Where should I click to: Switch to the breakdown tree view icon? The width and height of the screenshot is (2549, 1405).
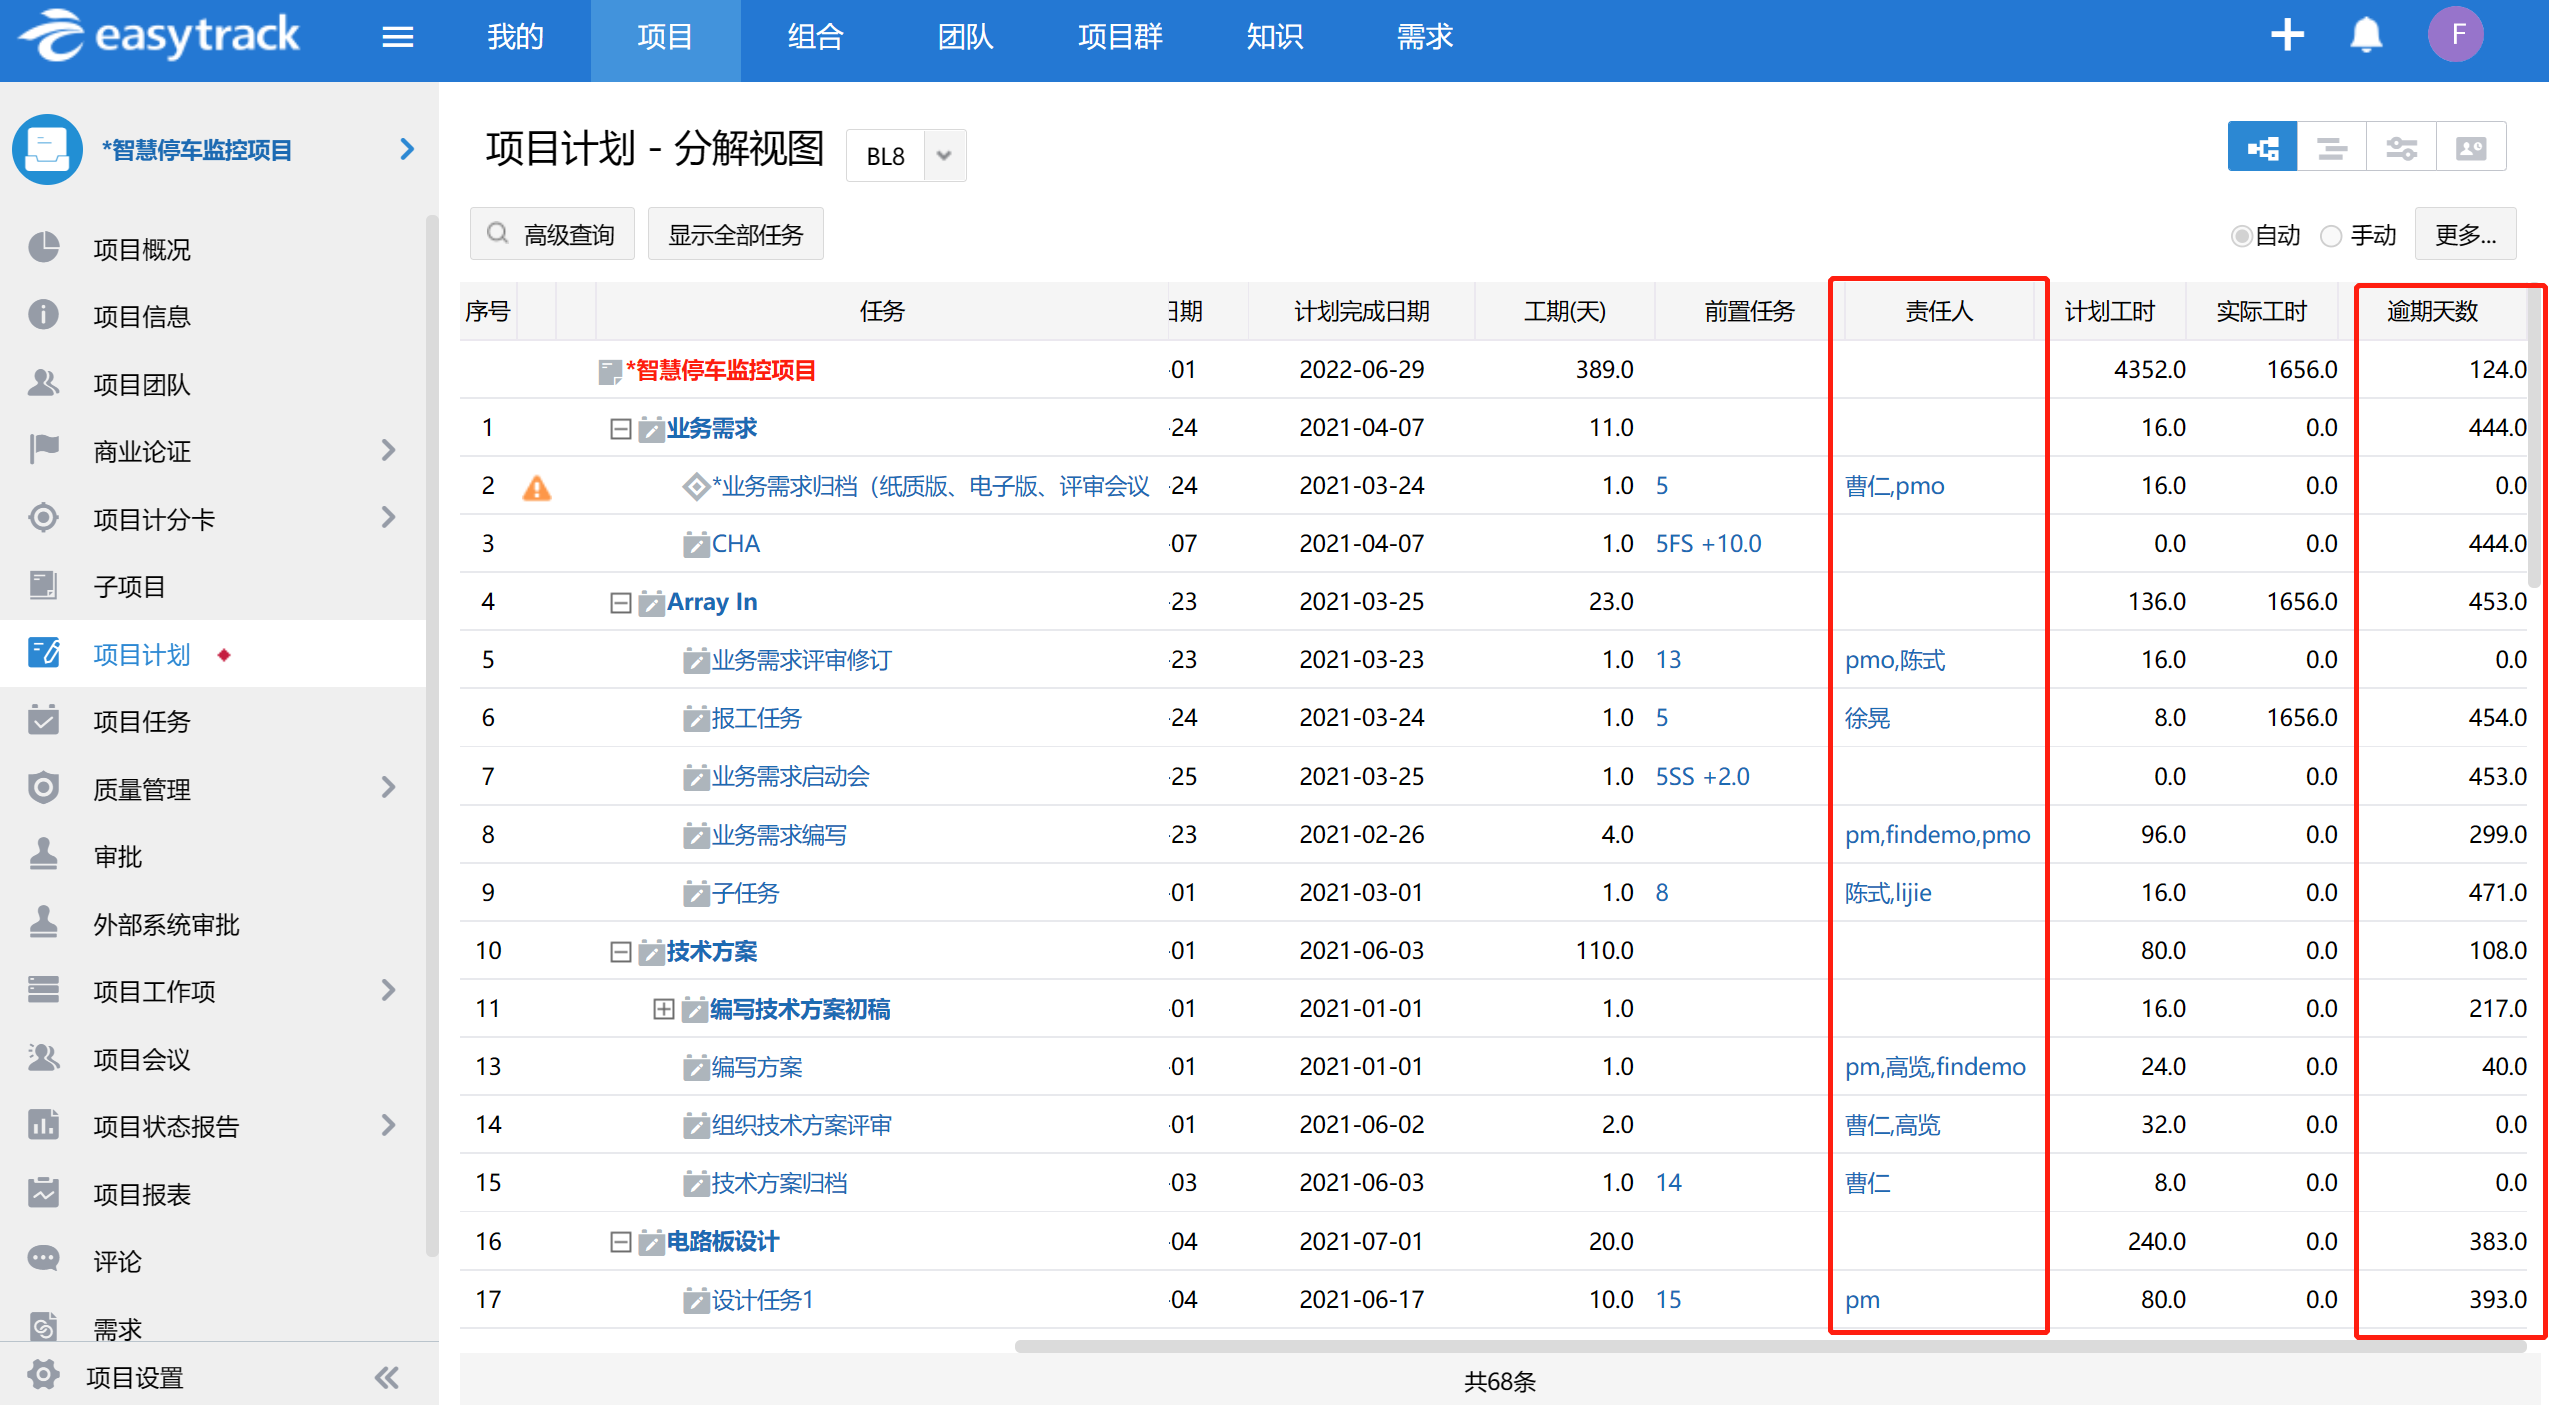(x=2262, y=148)
